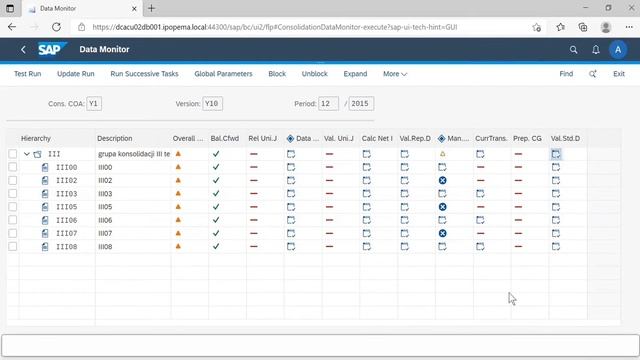
Task: Click the III07 hierarchy row label
Action: [x=67, y=233]
